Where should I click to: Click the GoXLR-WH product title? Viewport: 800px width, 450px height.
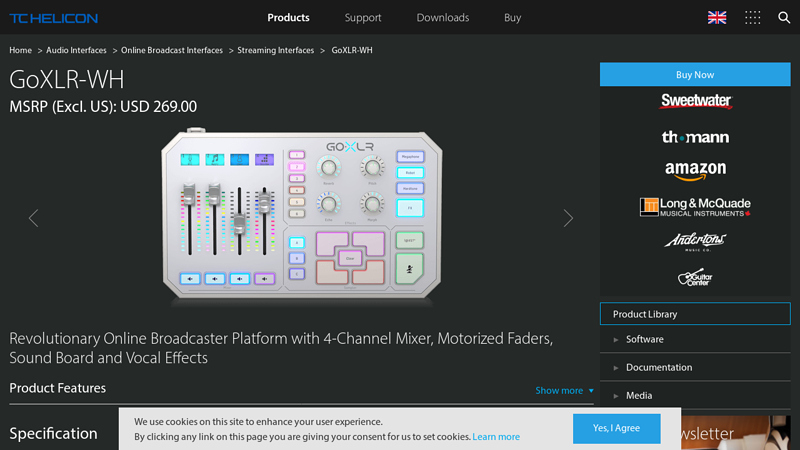(67, 80)
